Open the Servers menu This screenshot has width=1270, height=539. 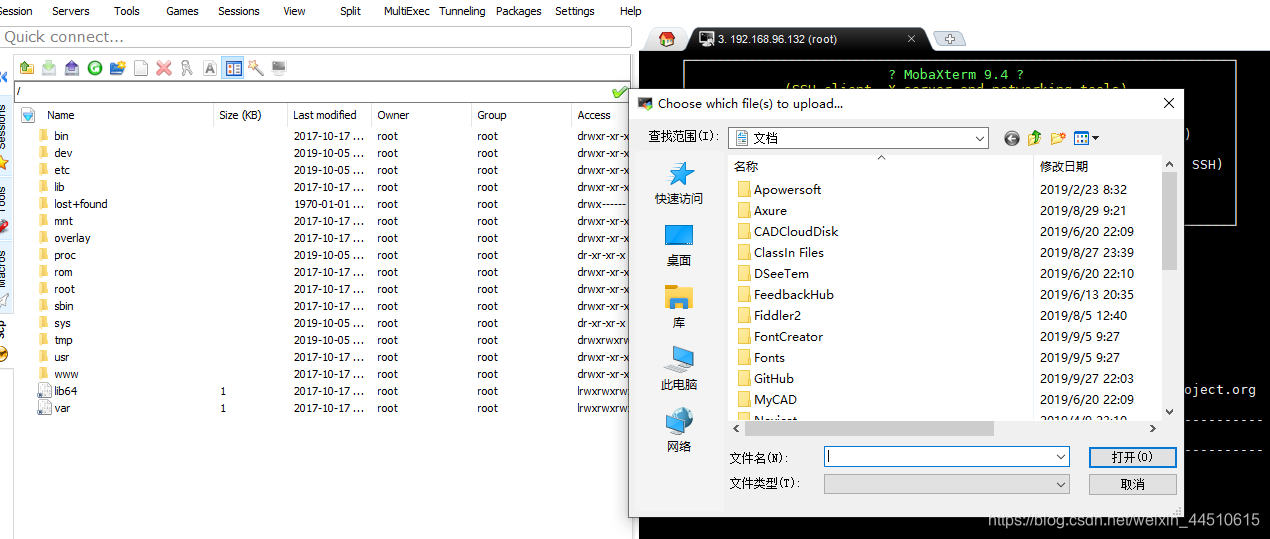(x=70, y=11)
